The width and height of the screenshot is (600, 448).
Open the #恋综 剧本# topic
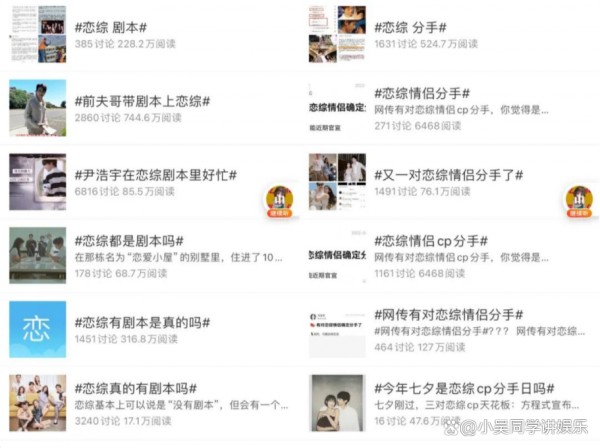(111, 28)
